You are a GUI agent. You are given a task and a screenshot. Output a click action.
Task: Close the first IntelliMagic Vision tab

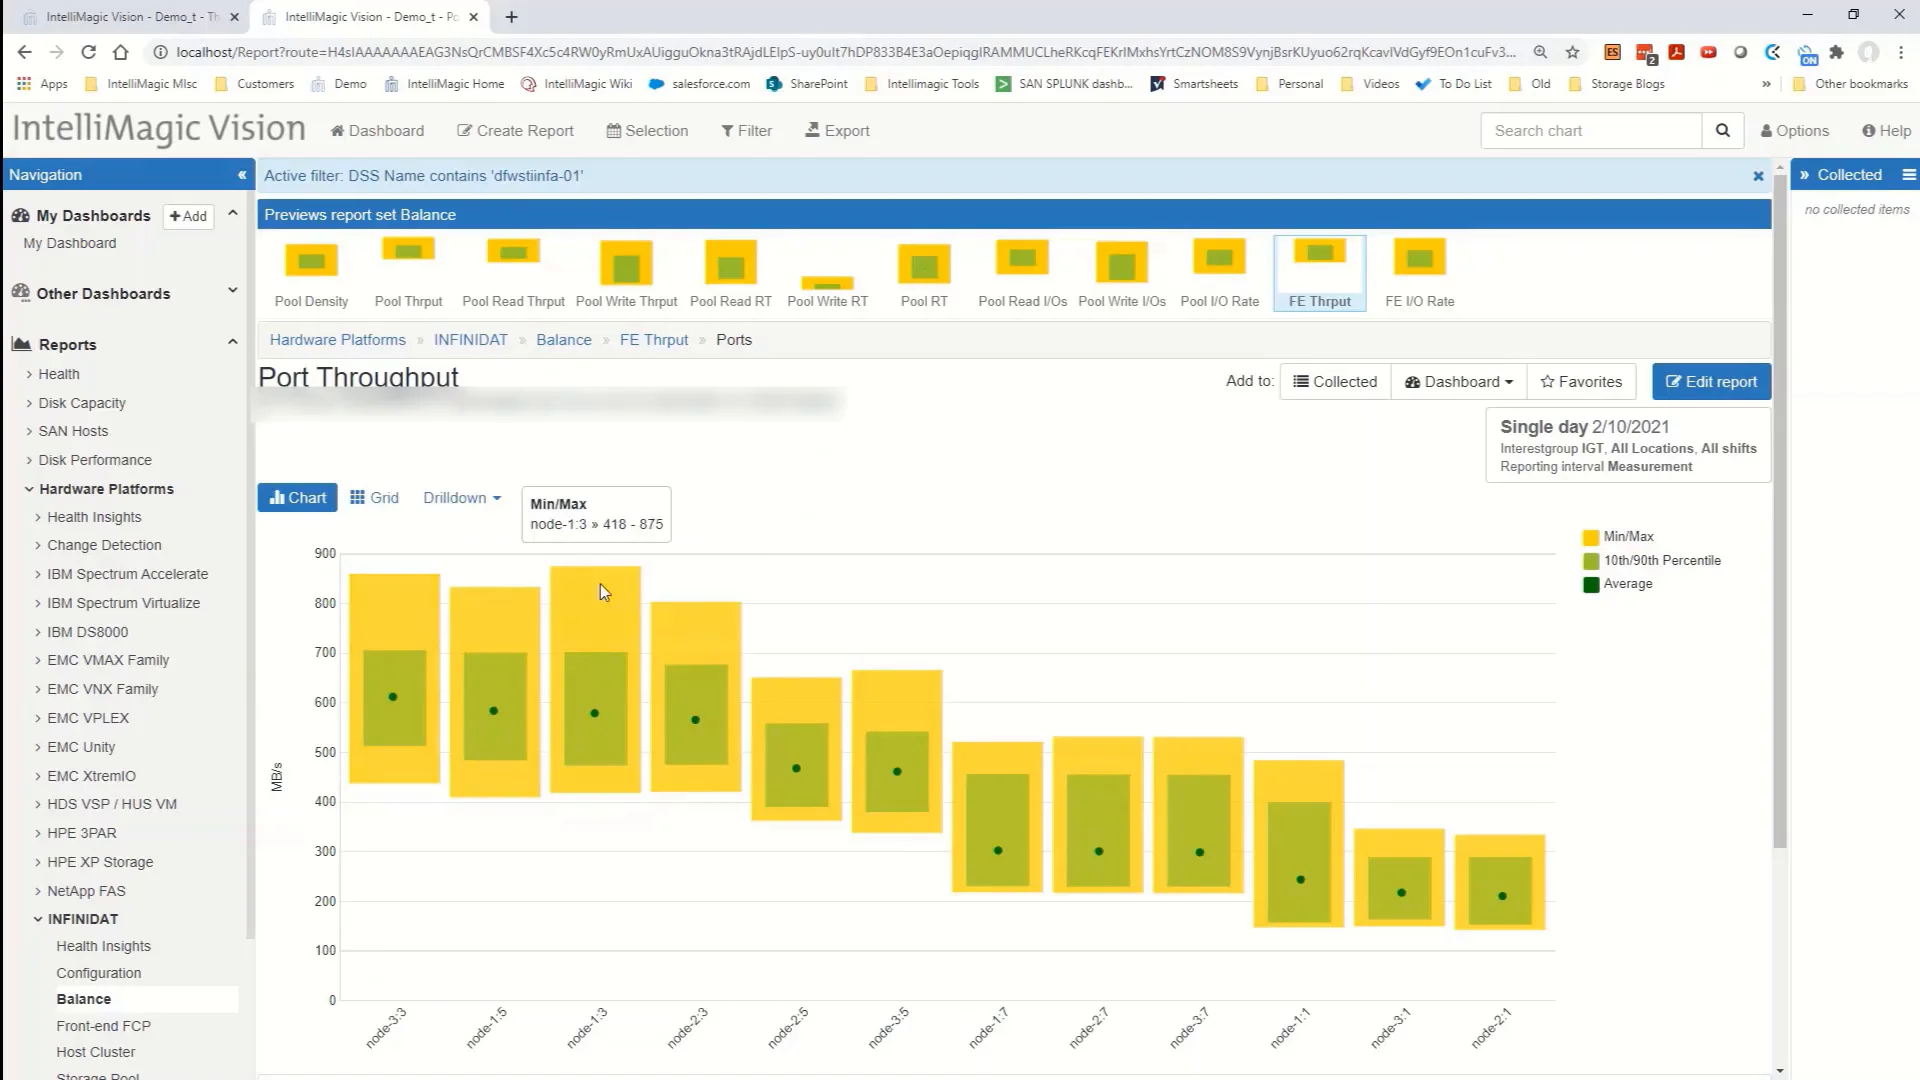234,17
